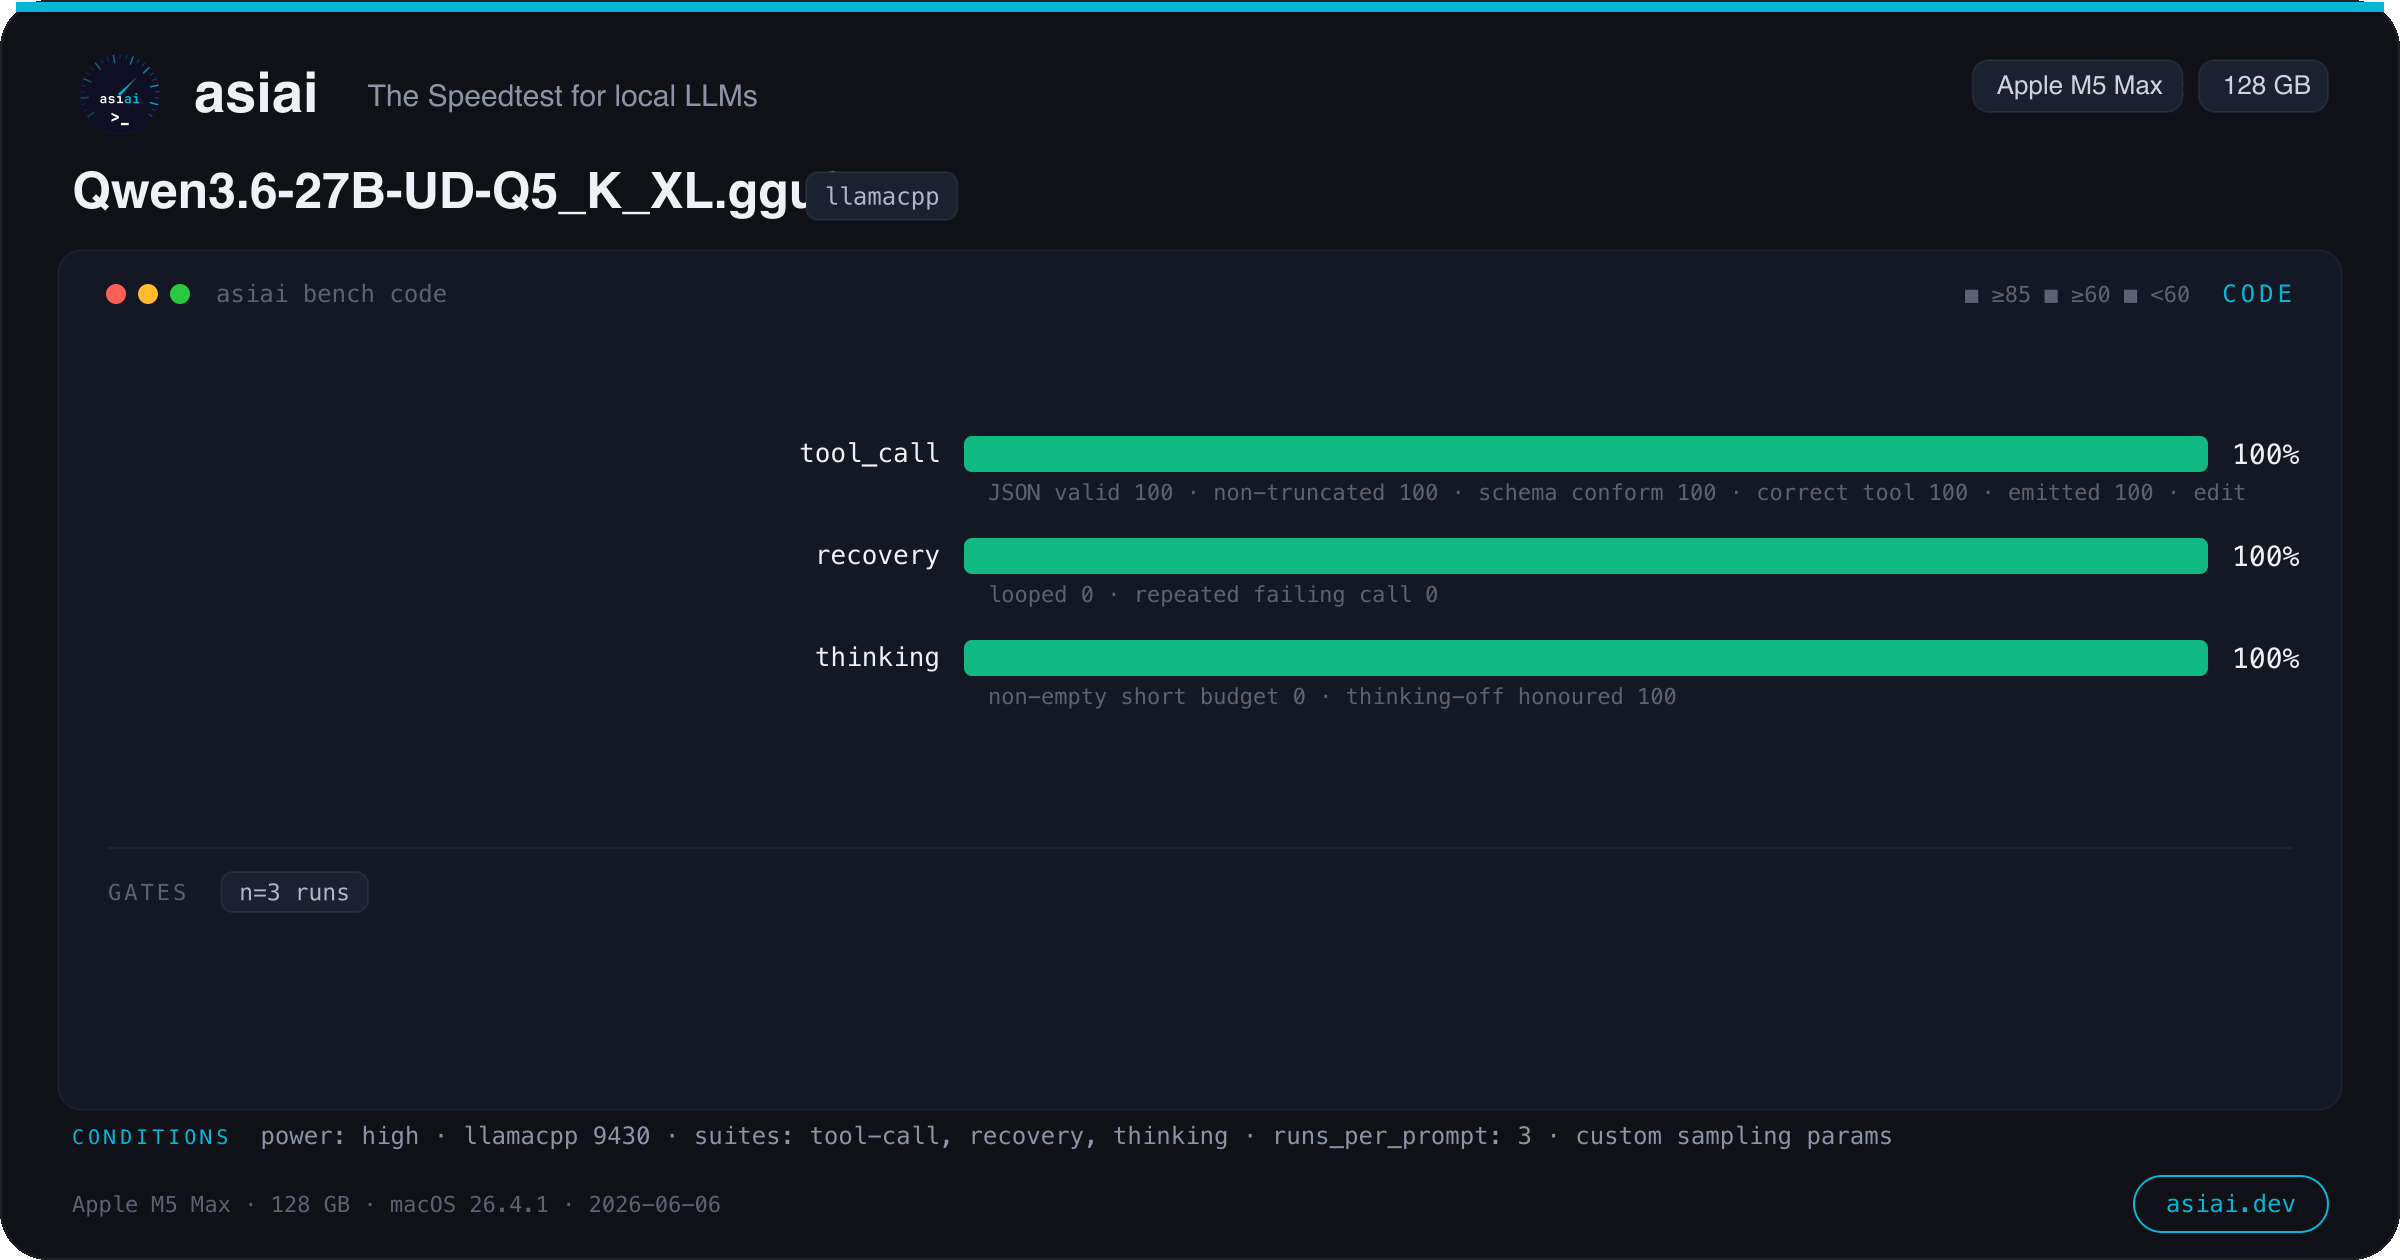This screenshot has width=2400, height=1260.
Task: Click 'correct tool 100' detail text
Action: pyautogui.click(x=1862, y=493)
